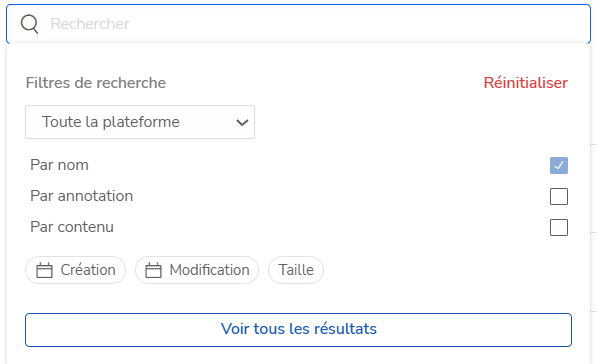Image resolution: width=597 pixels, height=364 pixels.
Task: Open the Taille size filter chip
Action: tap(296, 270)
